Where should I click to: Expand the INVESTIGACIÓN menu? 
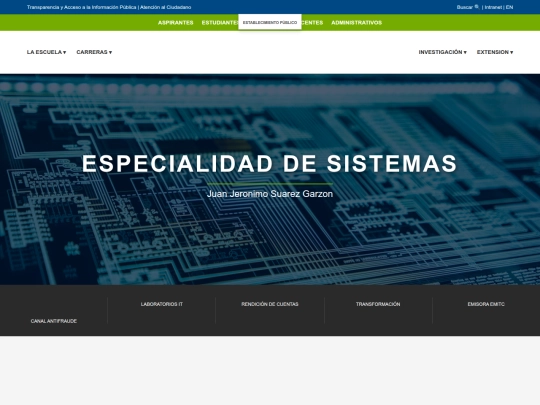point(443,52)
